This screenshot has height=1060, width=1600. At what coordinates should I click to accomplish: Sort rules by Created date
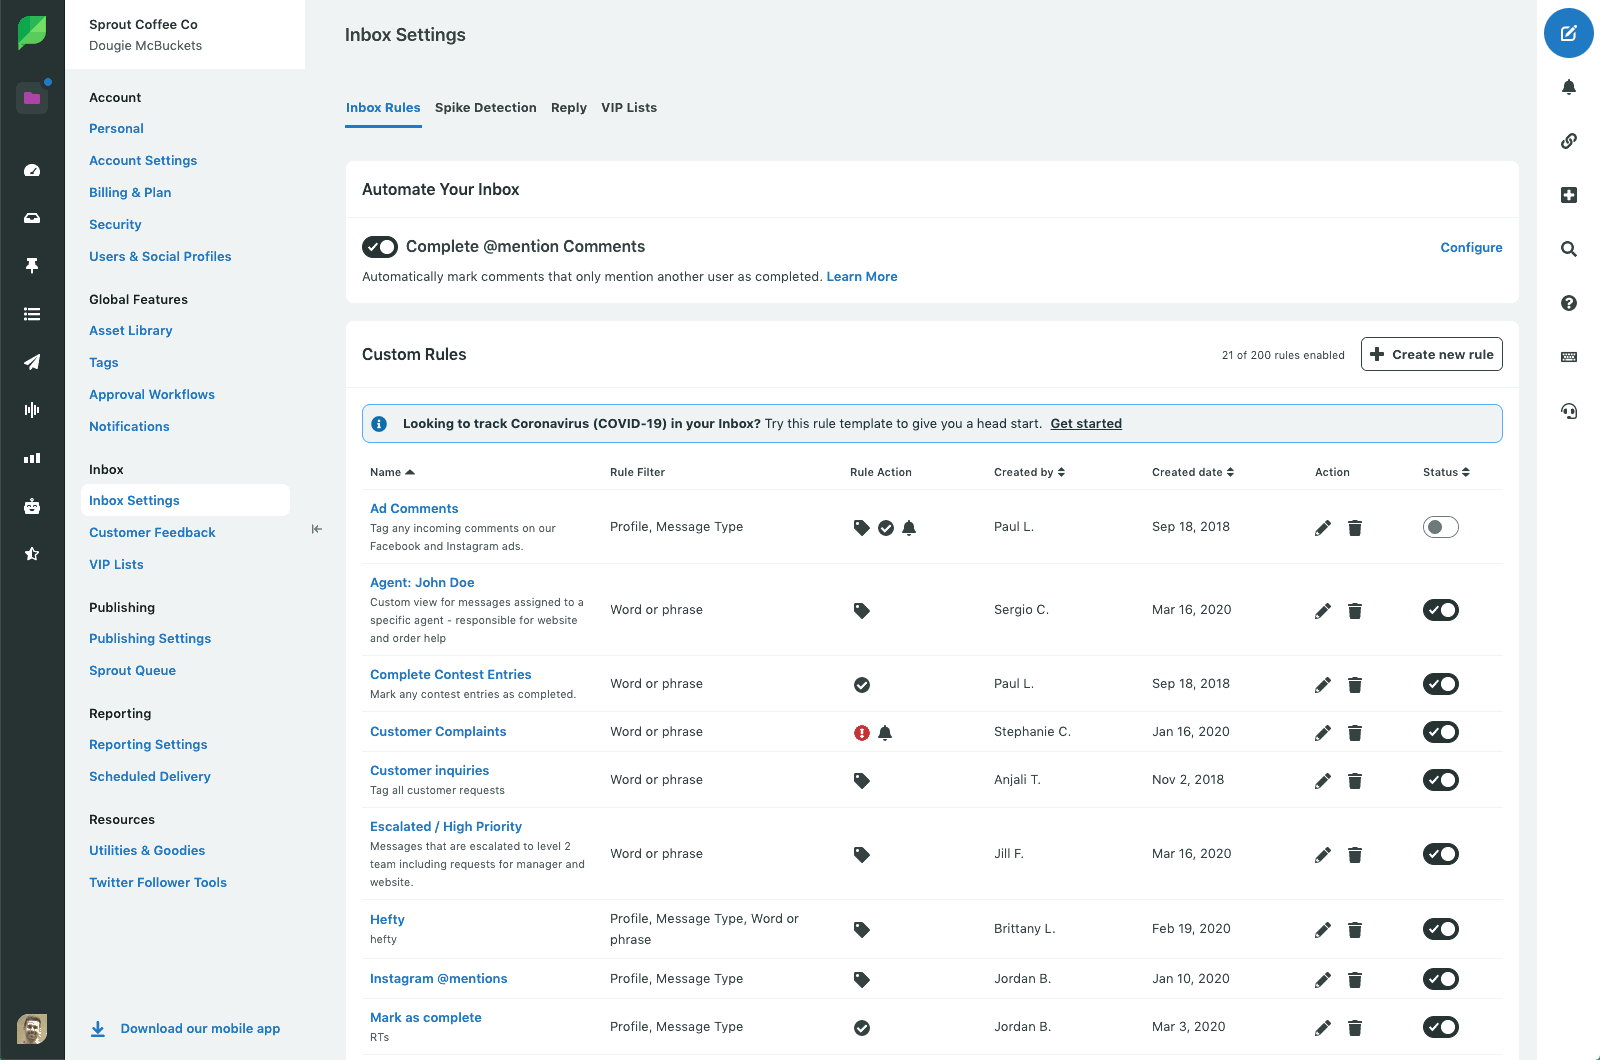click(1192, 472)
